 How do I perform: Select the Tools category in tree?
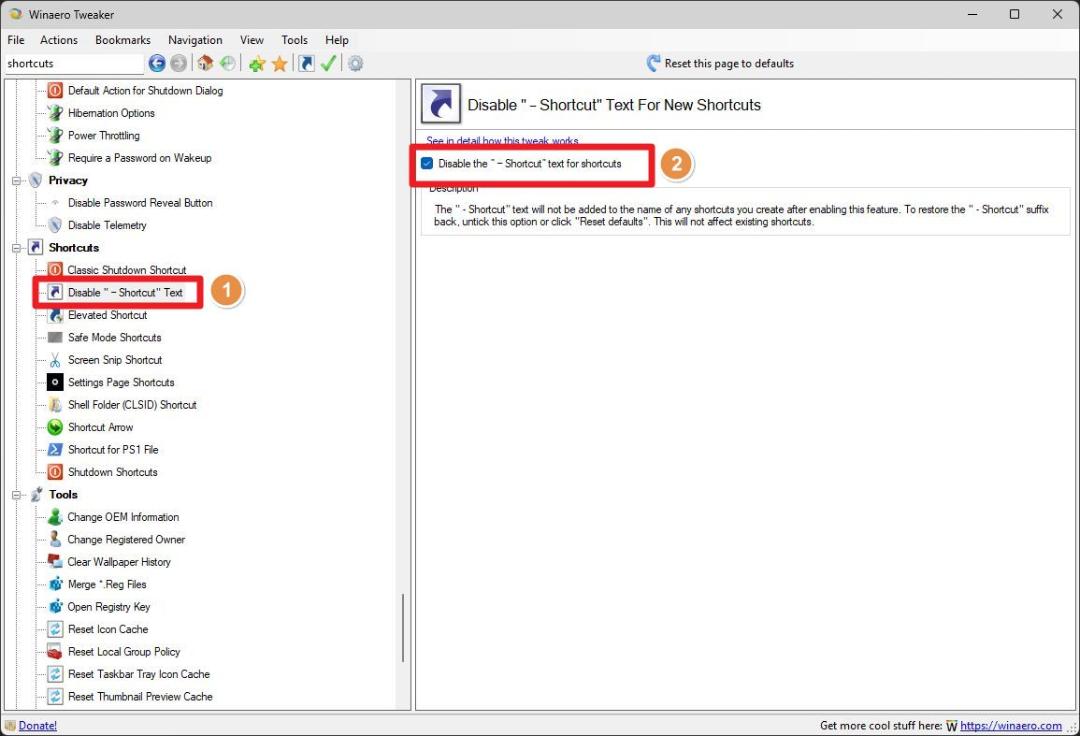pos(63,494)
